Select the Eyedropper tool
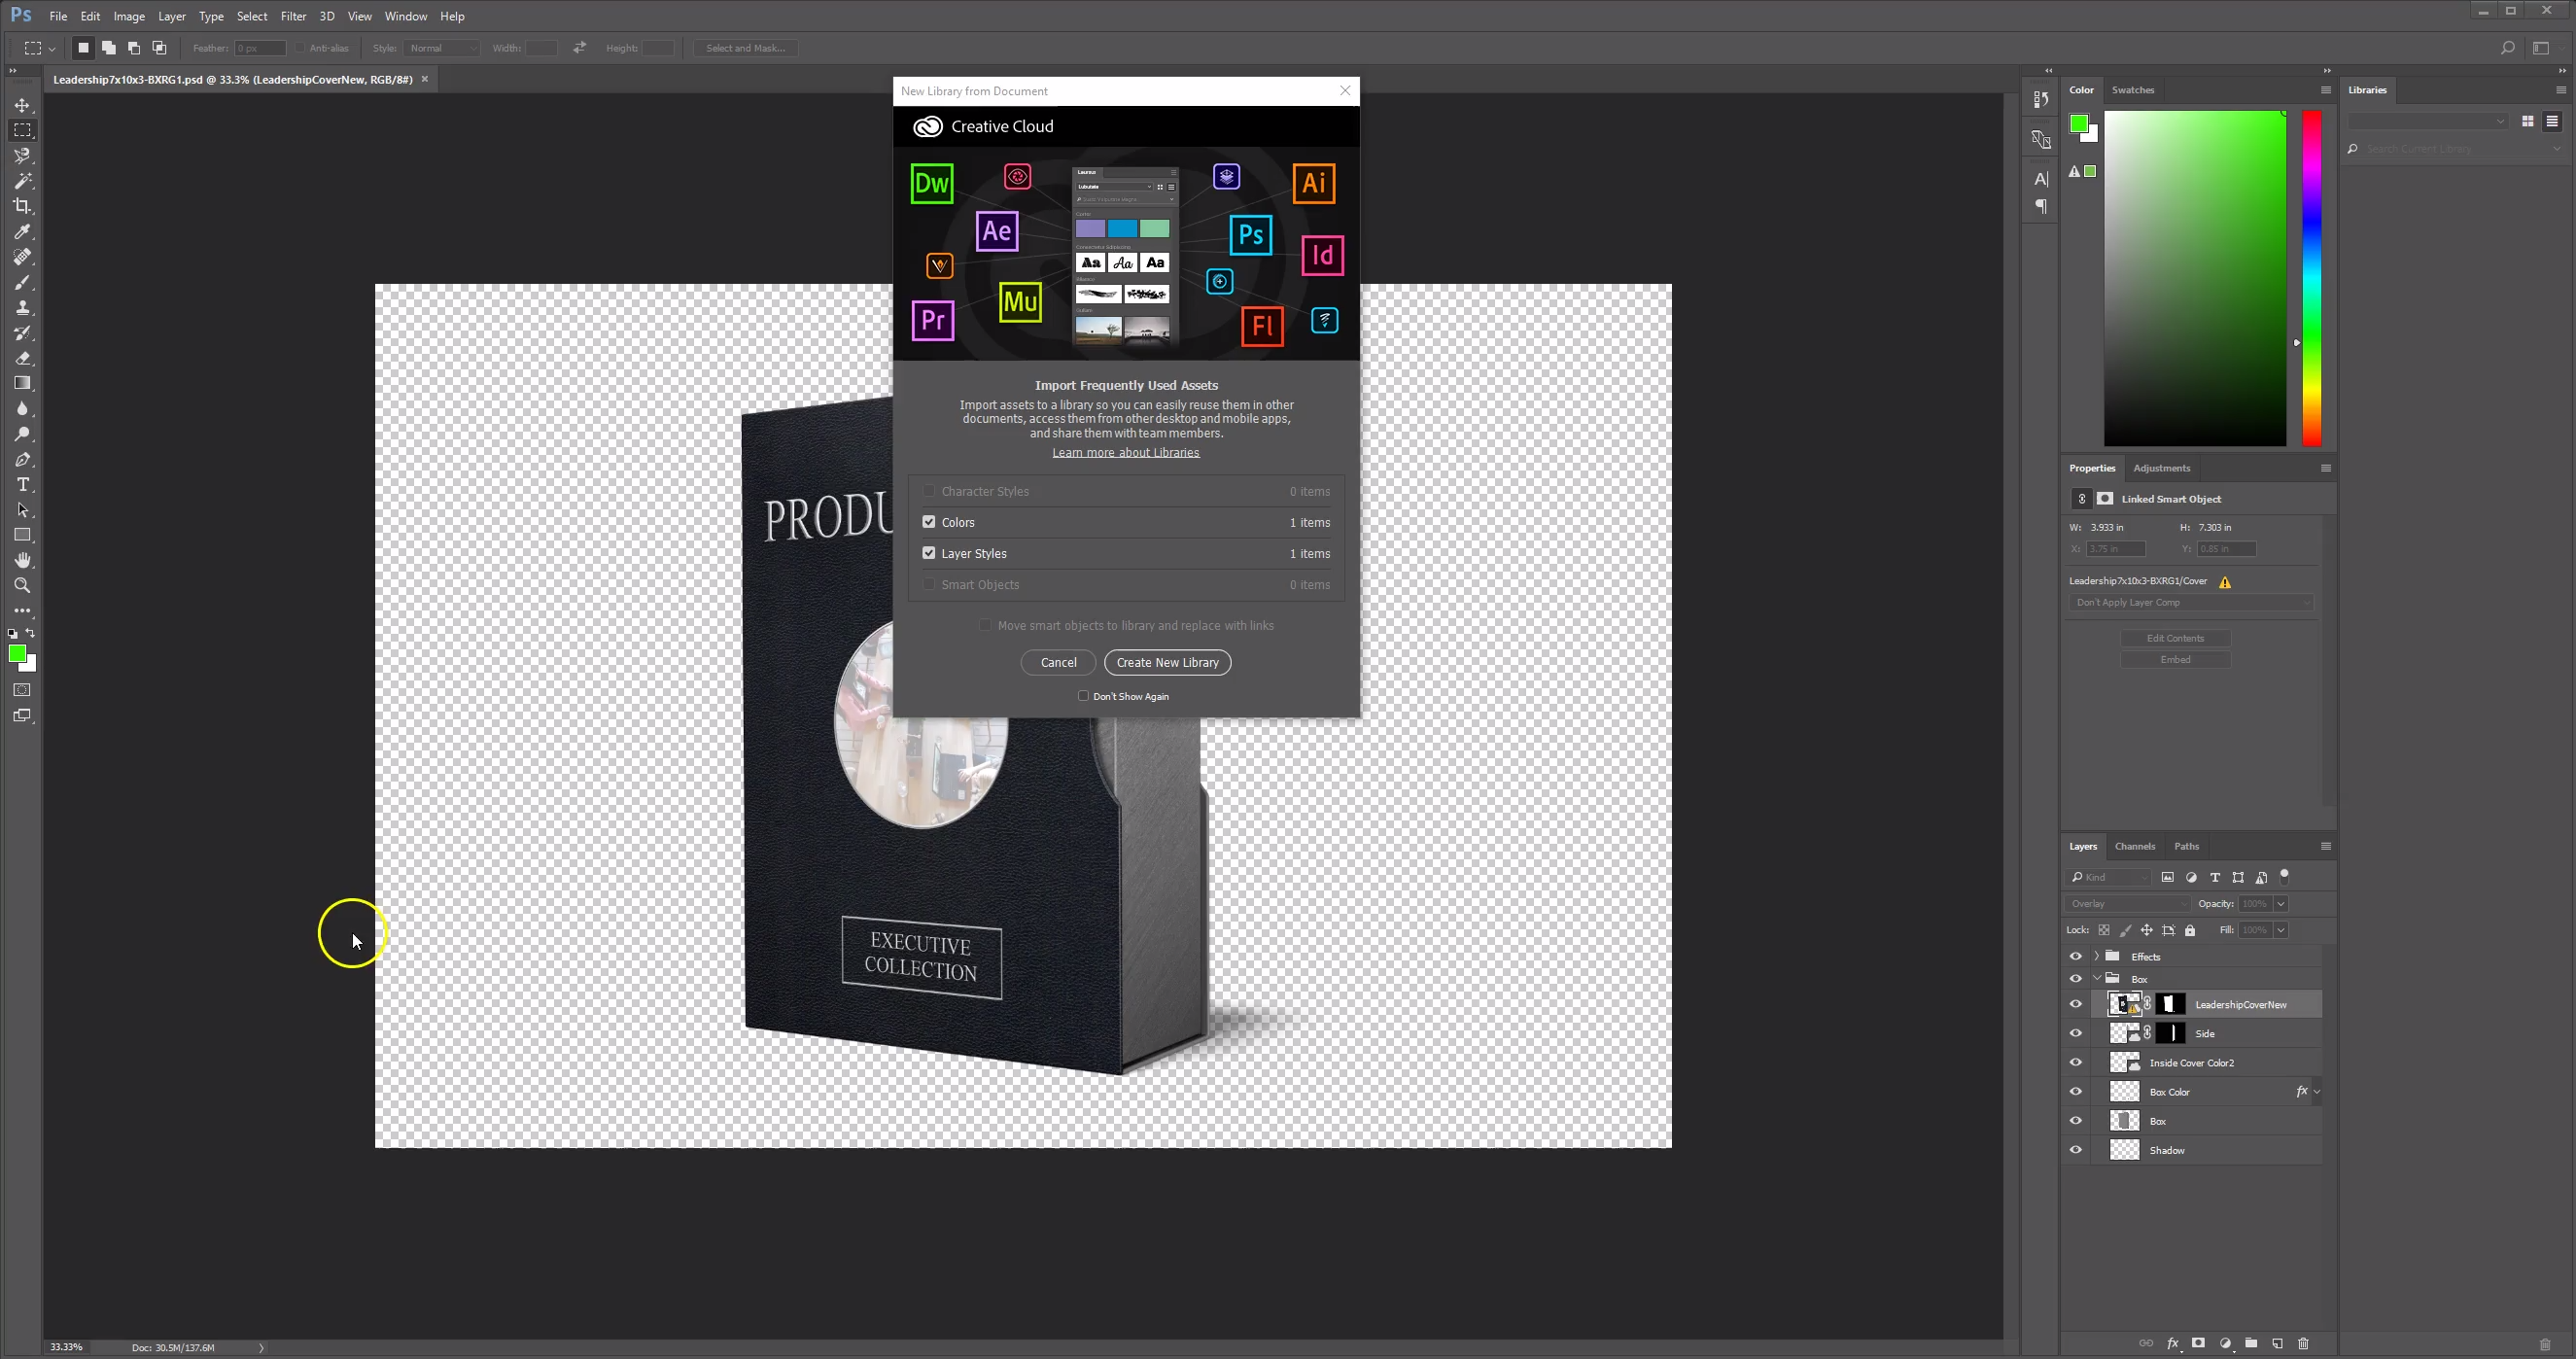The height and width of the screenshot is (1359, 2576). point(22,231)
